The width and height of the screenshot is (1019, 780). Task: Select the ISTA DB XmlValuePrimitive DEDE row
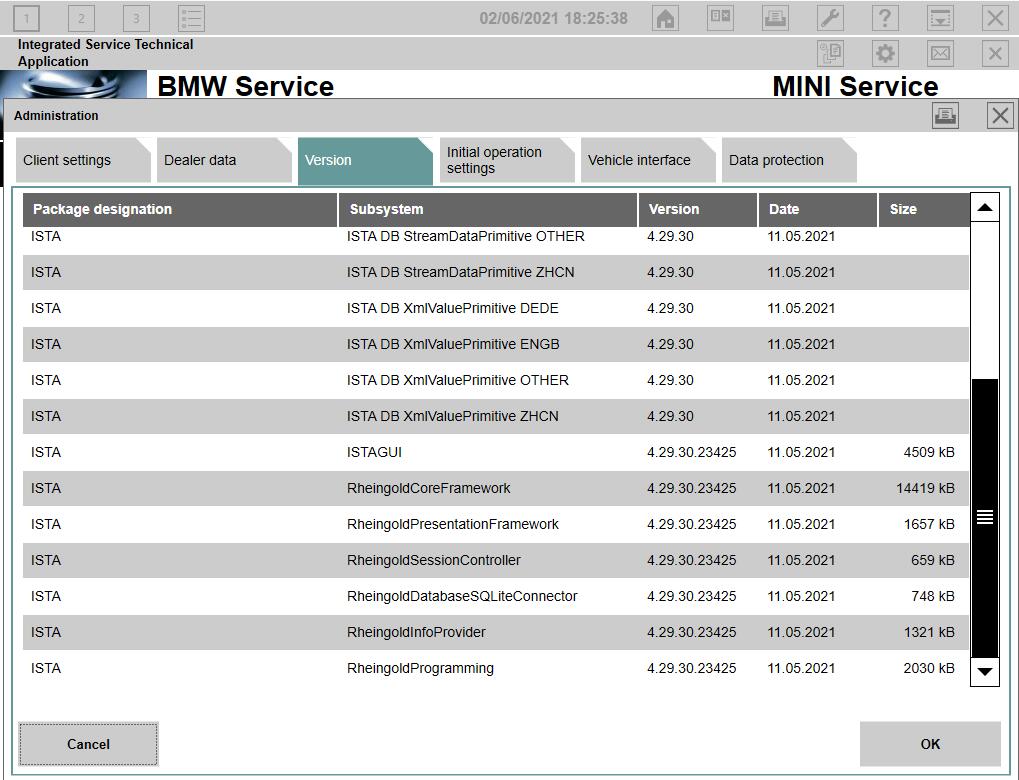pyautogui.click(x=496, y=309)
